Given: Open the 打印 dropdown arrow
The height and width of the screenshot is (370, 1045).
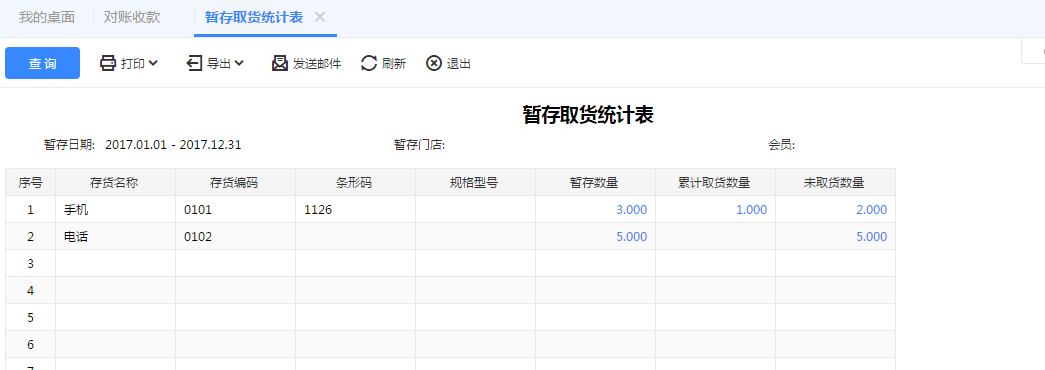Looking at the screenshot, I should [x=153, y=63].
